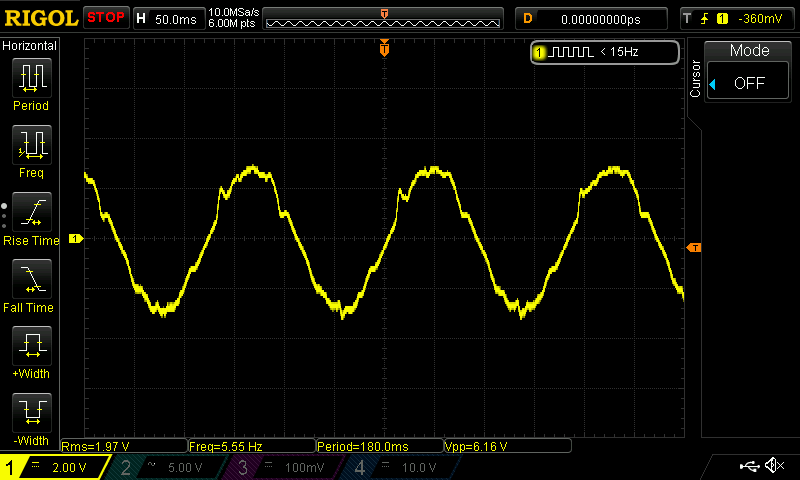Image resolution: width=800 pixels, height=480 pixels.
Task: Click the channel 1 ground reference marker
Action: [x=76, y=238]
